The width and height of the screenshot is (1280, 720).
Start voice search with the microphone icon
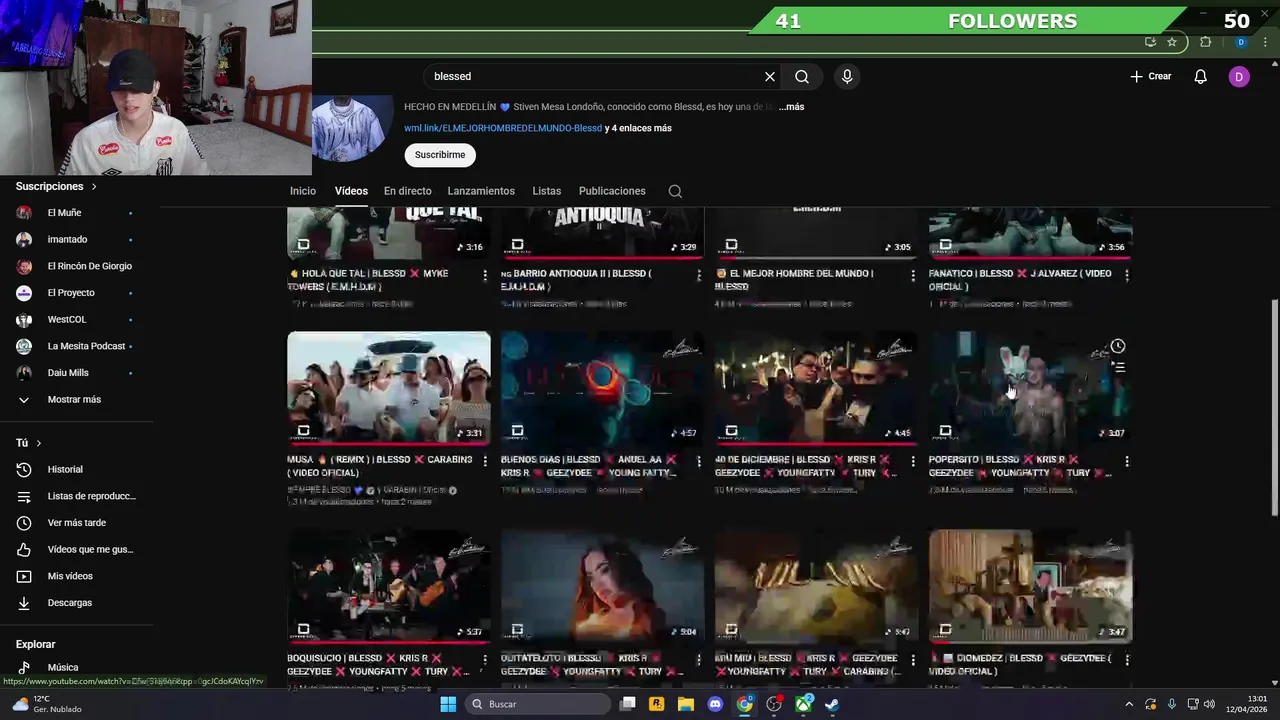click(847, 76)
